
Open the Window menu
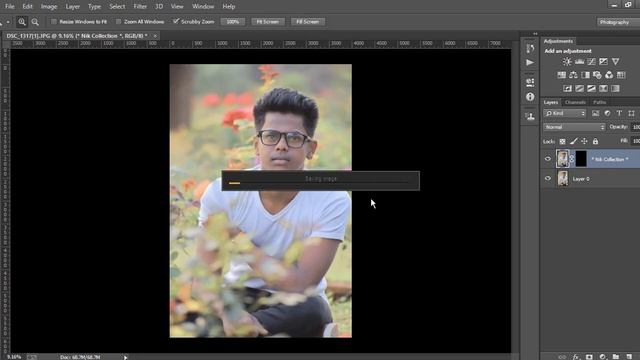[203, 7]
